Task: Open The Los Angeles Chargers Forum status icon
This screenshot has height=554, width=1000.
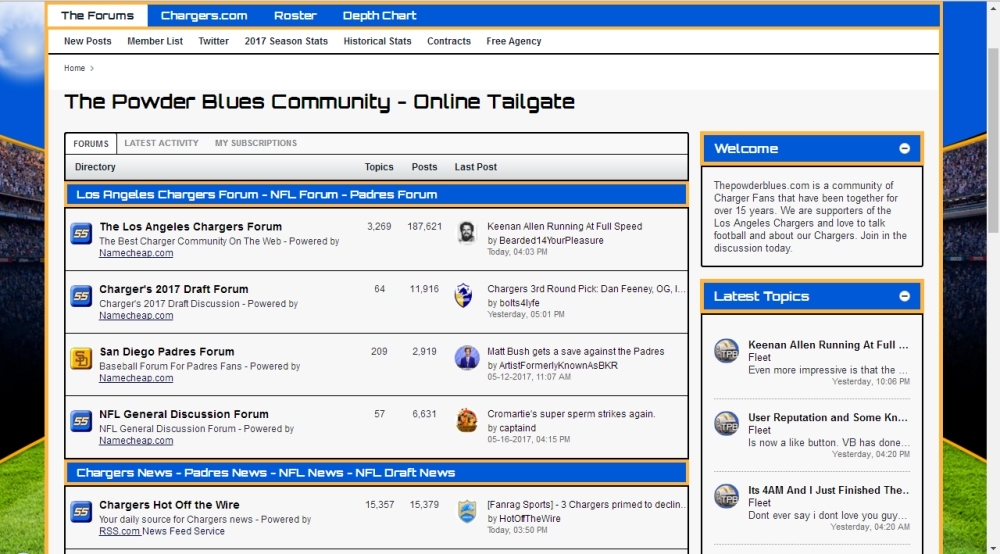Action: pyautogui.click(x=81, y=233)
